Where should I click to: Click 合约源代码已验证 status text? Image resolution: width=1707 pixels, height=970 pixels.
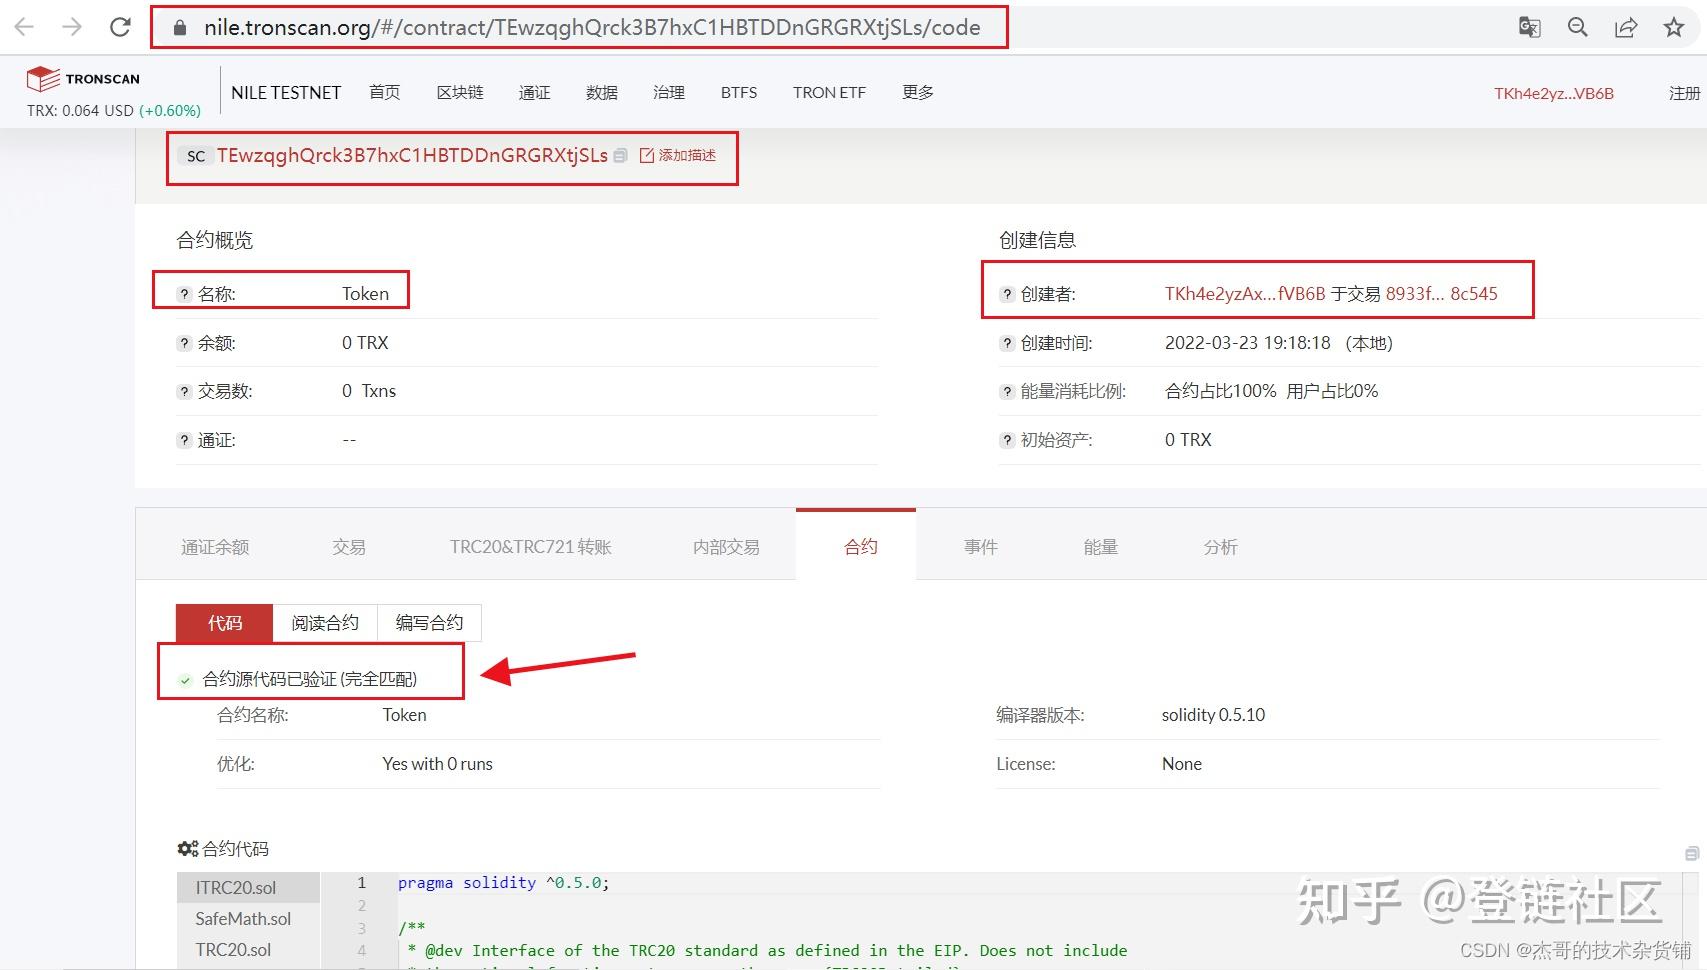point(310,679)
